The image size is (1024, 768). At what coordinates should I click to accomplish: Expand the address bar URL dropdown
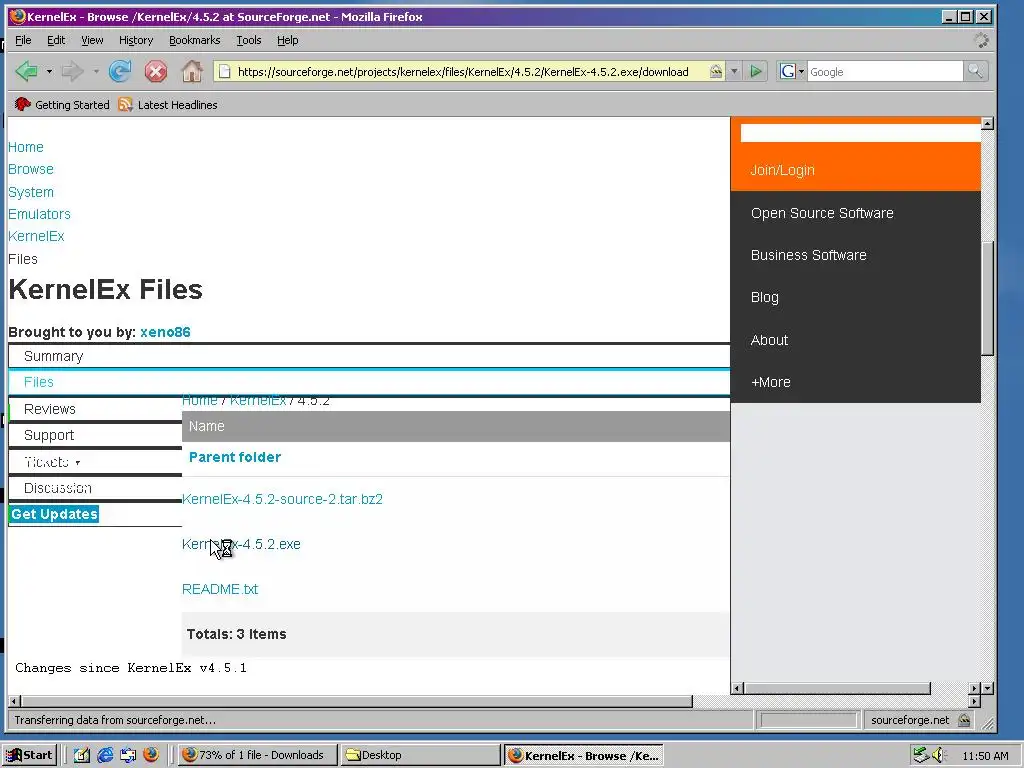[734, 71]
